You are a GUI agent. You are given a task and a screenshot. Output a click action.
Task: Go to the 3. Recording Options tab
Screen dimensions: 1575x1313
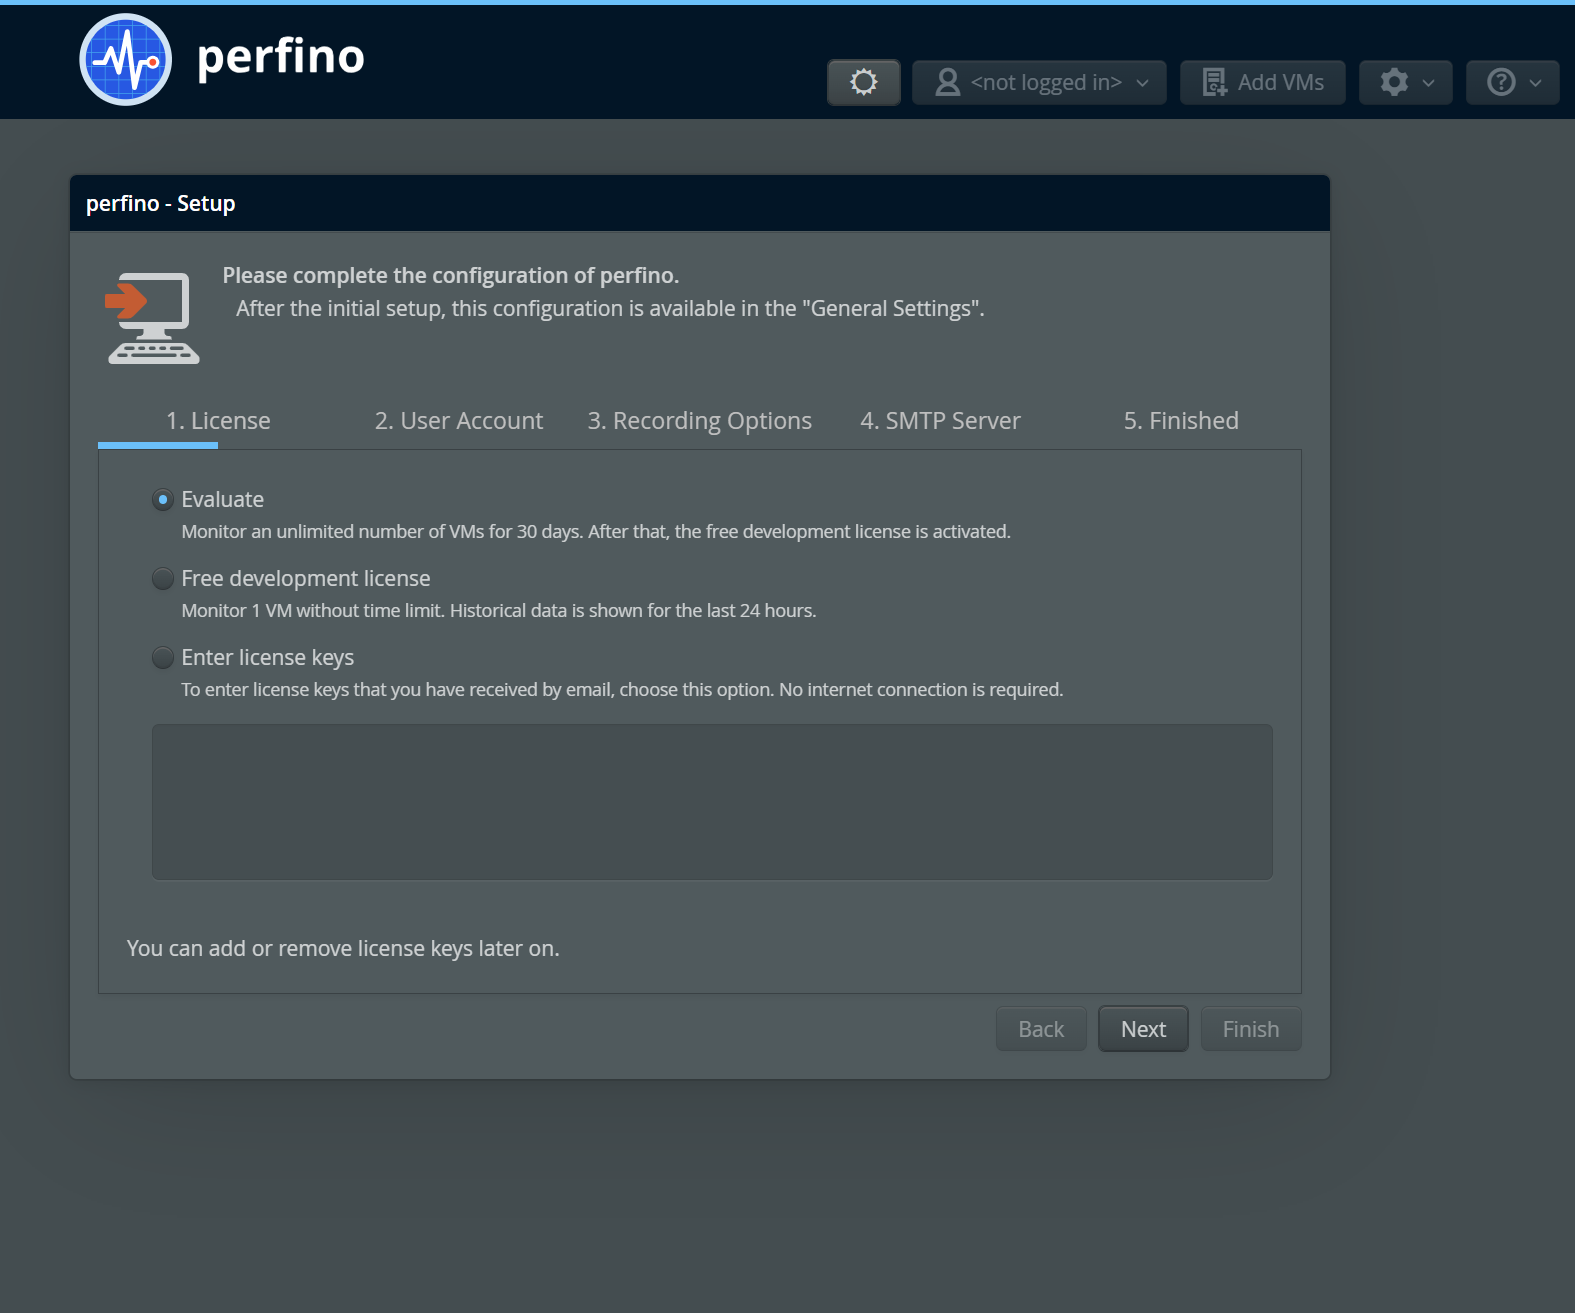tap(700, 421)
